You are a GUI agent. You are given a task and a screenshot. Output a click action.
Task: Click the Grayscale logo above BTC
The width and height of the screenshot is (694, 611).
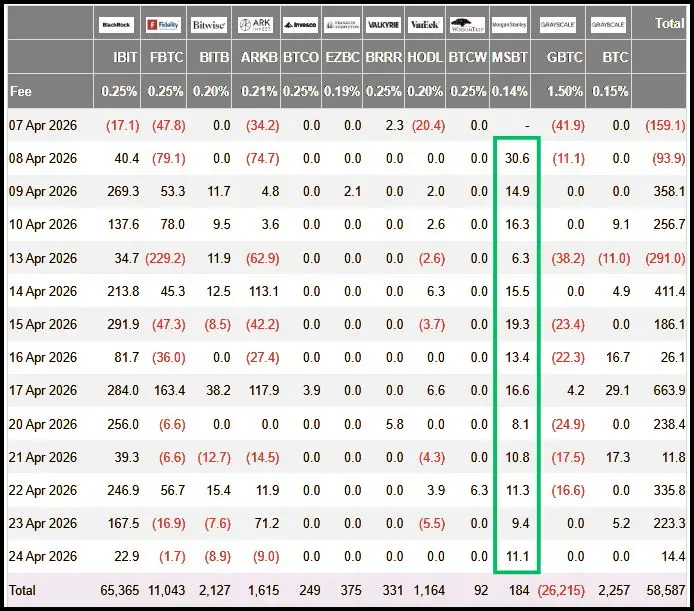pos(609,25)
